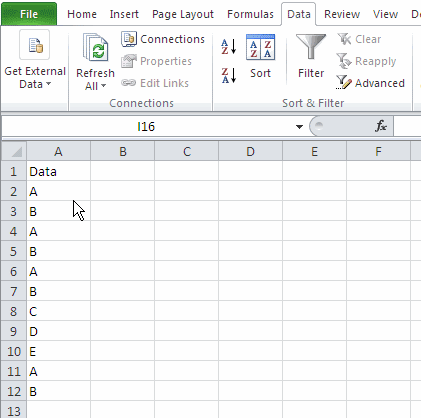Sort A to Z ascending

pyautogui.click(x=229, y=47)
